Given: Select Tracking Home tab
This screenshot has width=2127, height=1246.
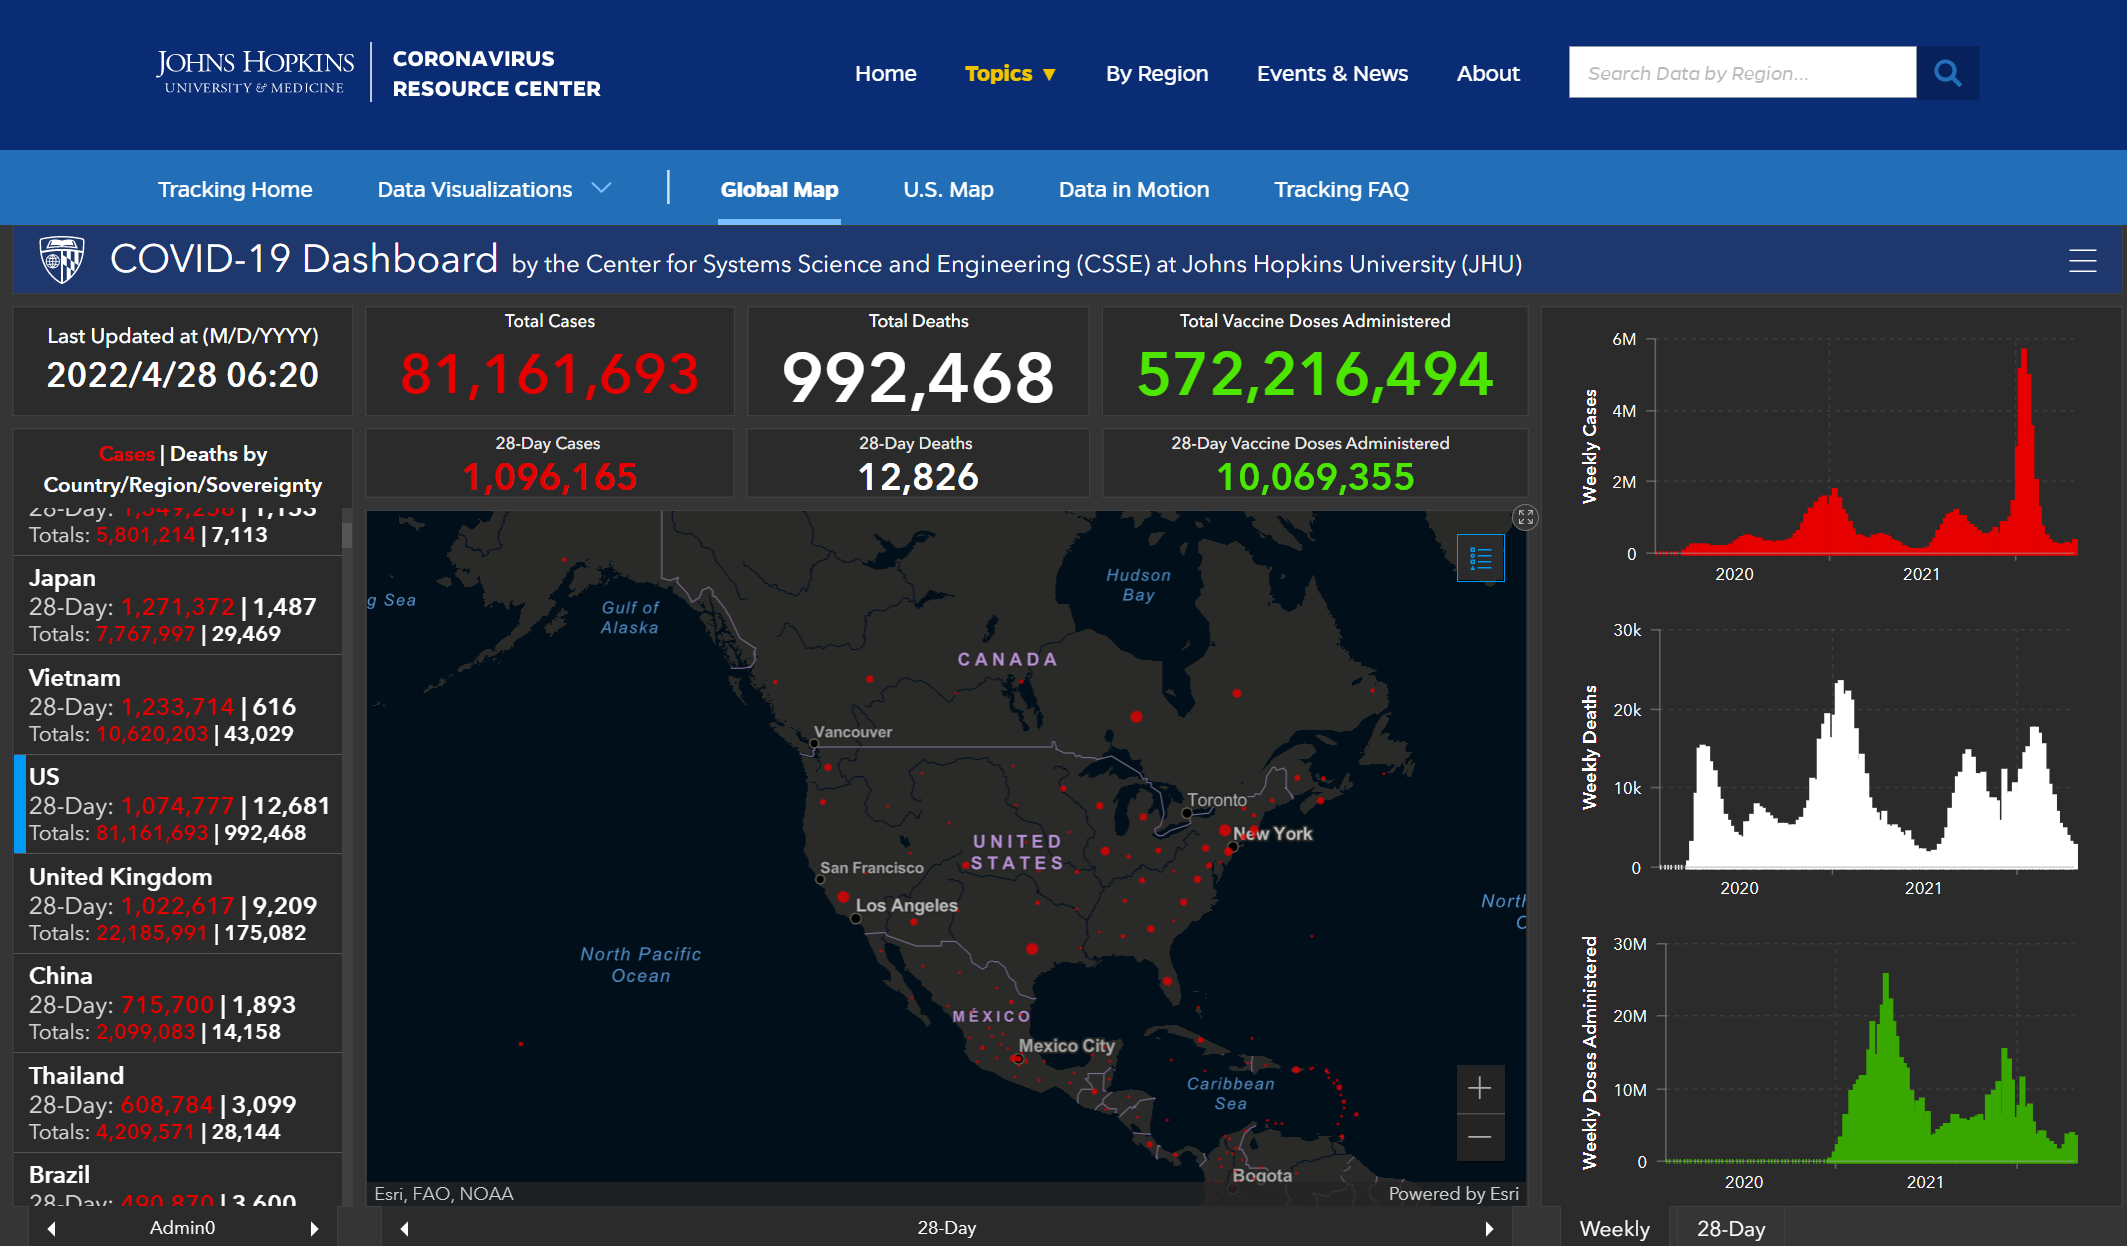Looking at the screenshot, I should 235,189.
